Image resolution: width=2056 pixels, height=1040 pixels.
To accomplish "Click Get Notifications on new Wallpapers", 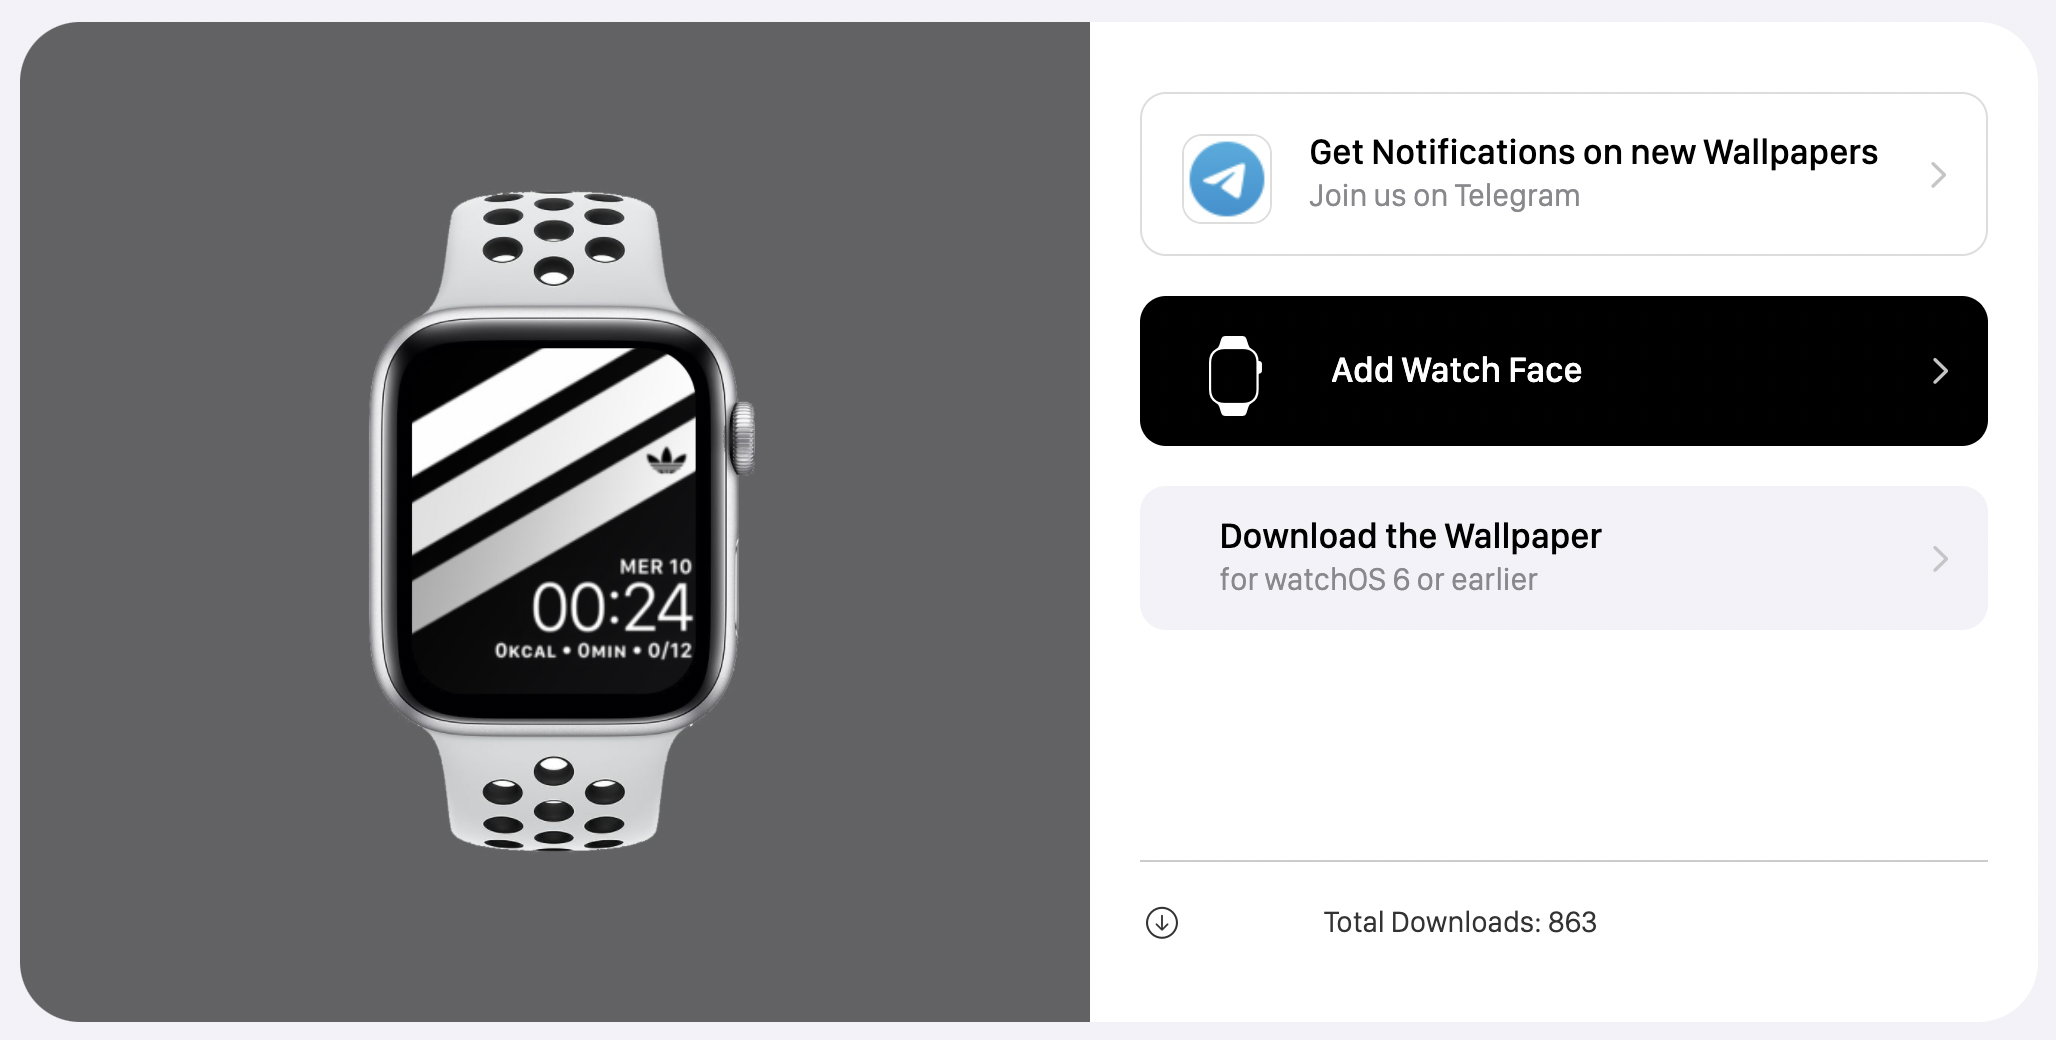I will click(x=1593, y=152).
